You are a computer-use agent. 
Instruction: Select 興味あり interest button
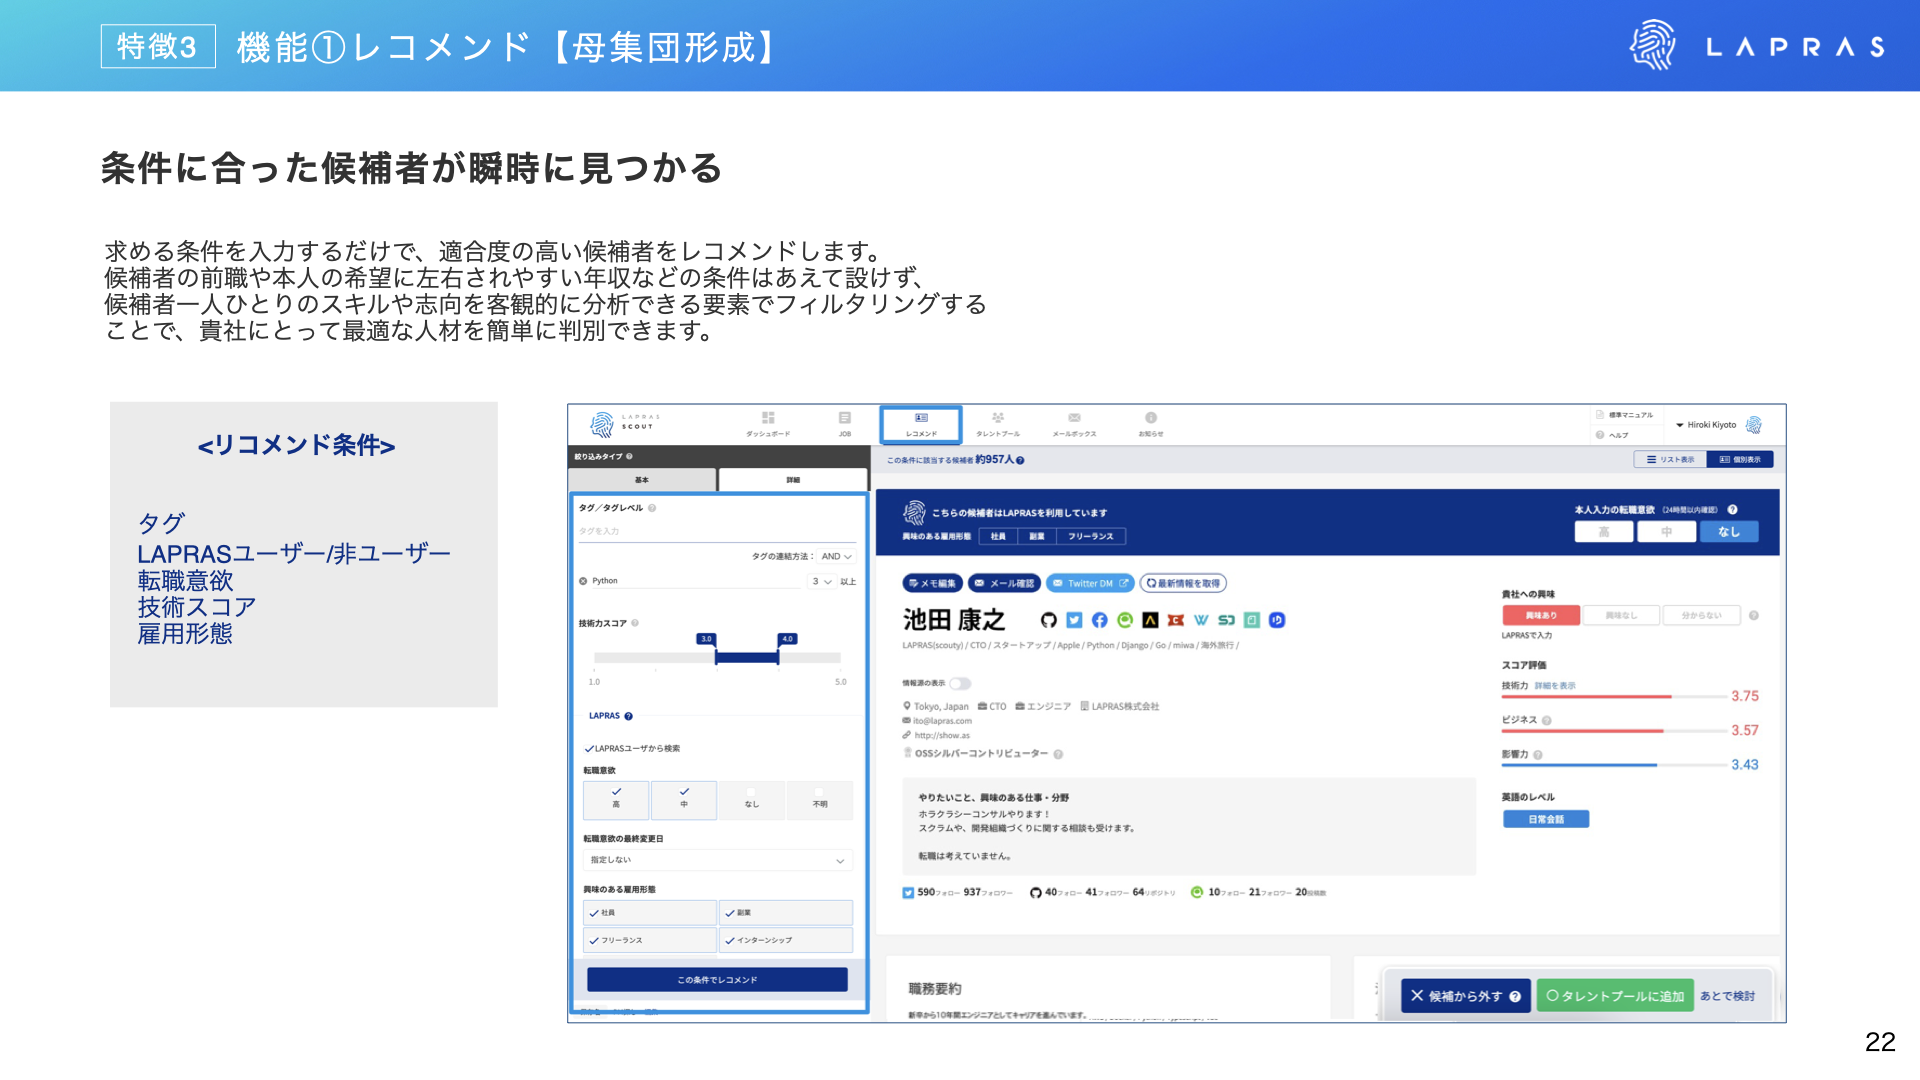1541,616
